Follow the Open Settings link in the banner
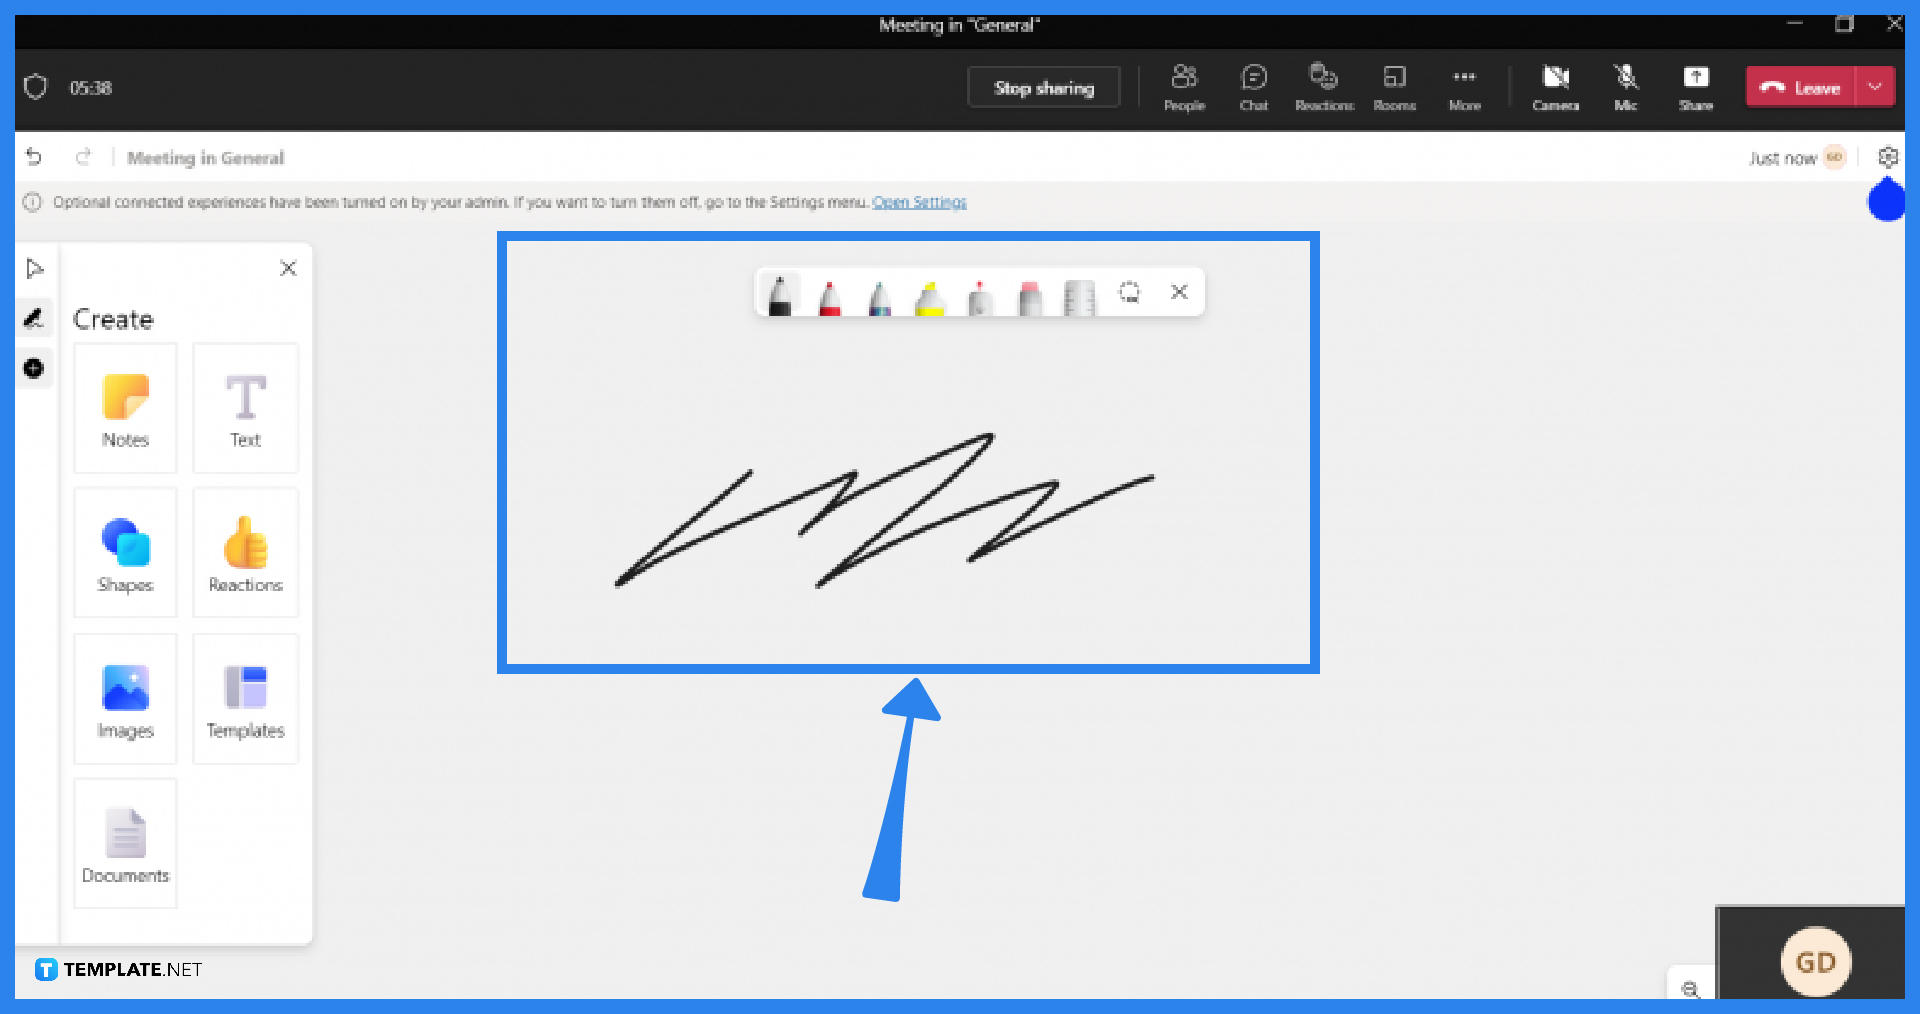The height and width of the screenshot is (1014, 1920). click(919, 201)
